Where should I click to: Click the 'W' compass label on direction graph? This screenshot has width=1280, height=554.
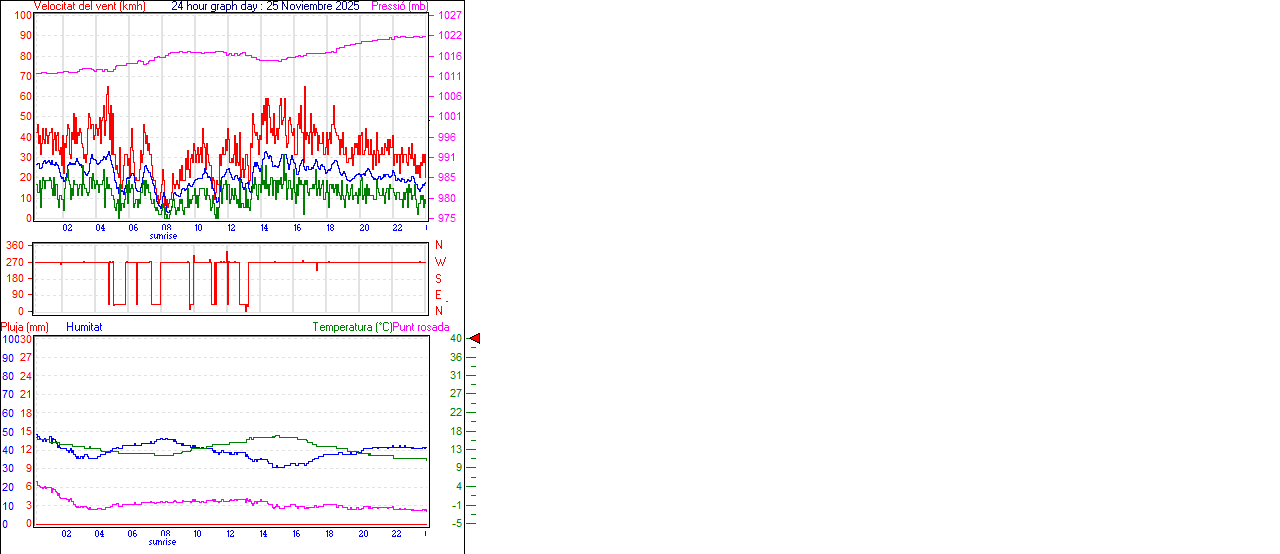coord(440,262)
